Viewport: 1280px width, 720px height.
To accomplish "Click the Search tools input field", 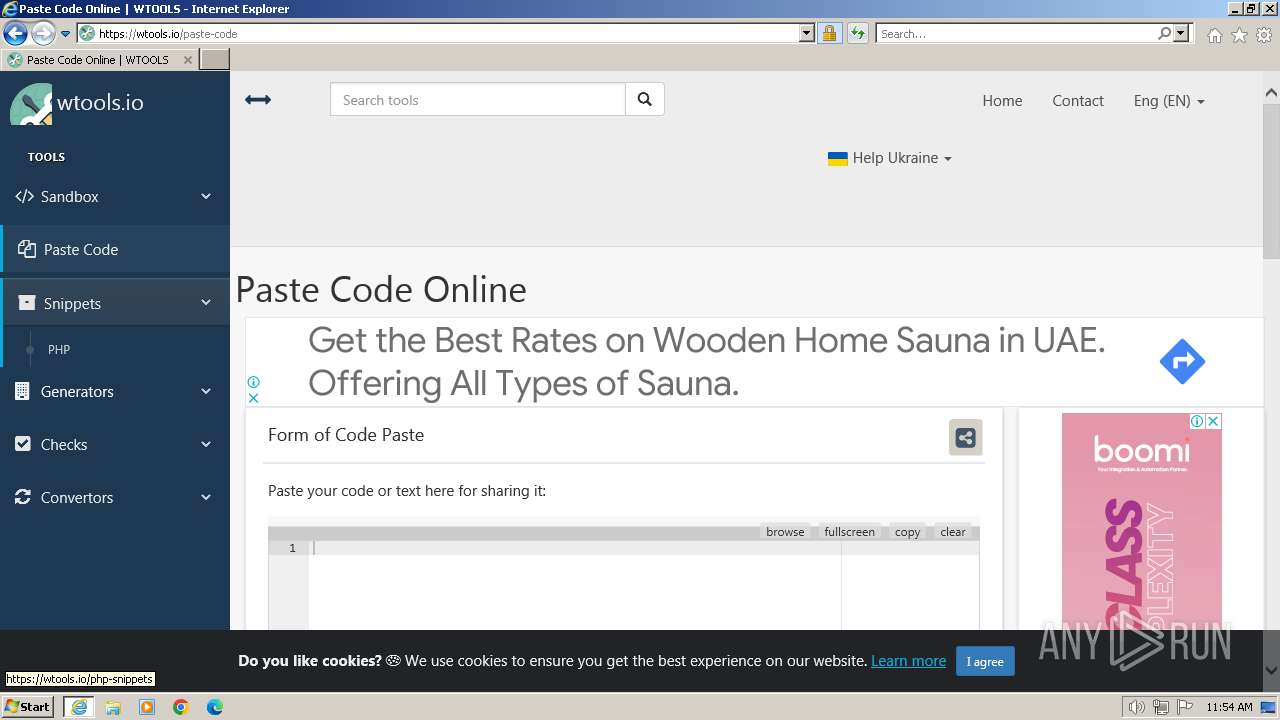I will (478, 100).
